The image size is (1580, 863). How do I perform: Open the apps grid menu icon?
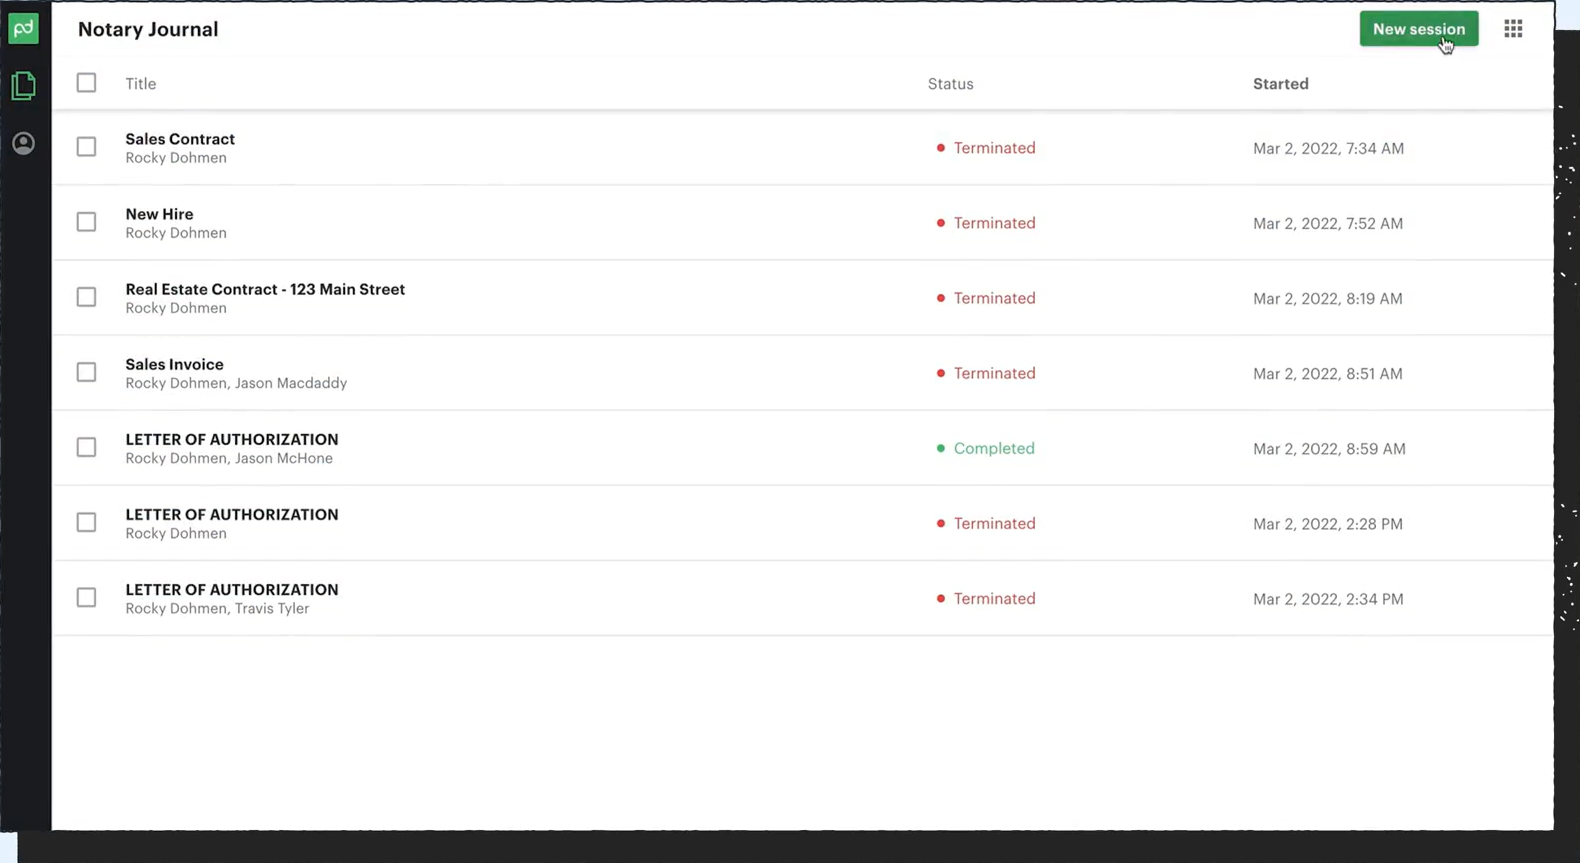click(1513, 29)
